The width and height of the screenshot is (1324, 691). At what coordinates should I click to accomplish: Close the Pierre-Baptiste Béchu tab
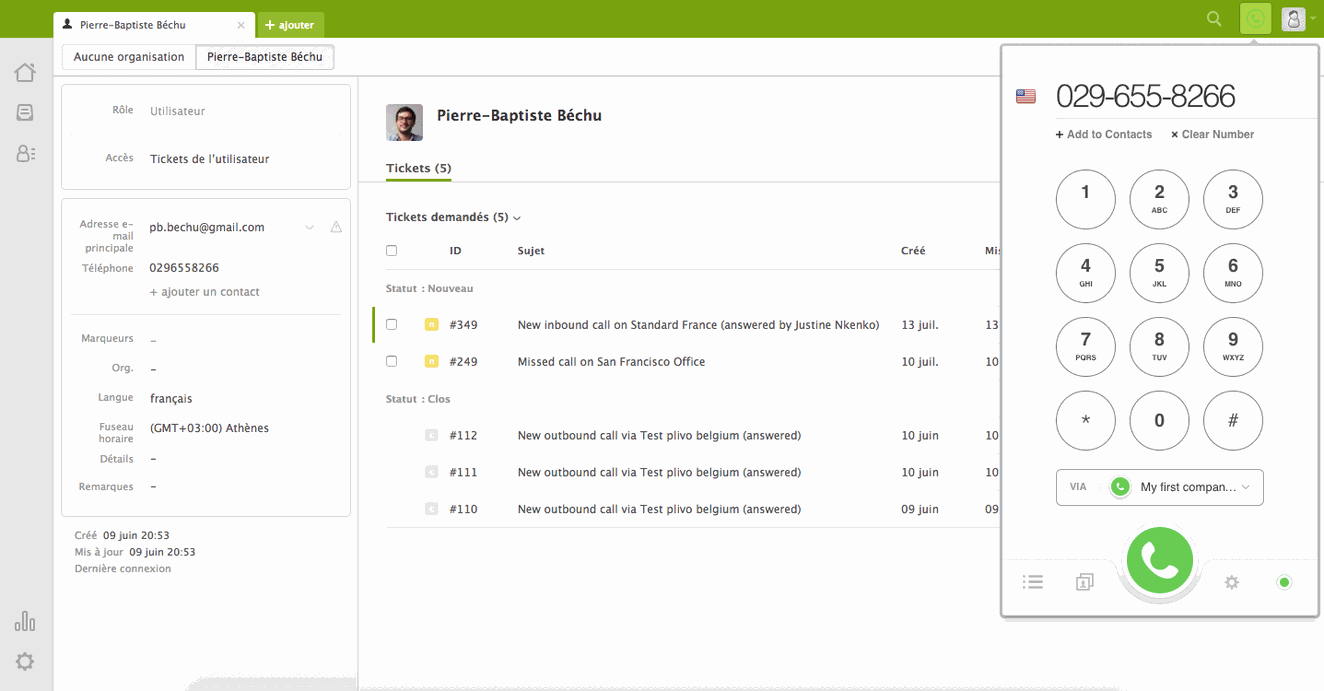pos(241,25)
